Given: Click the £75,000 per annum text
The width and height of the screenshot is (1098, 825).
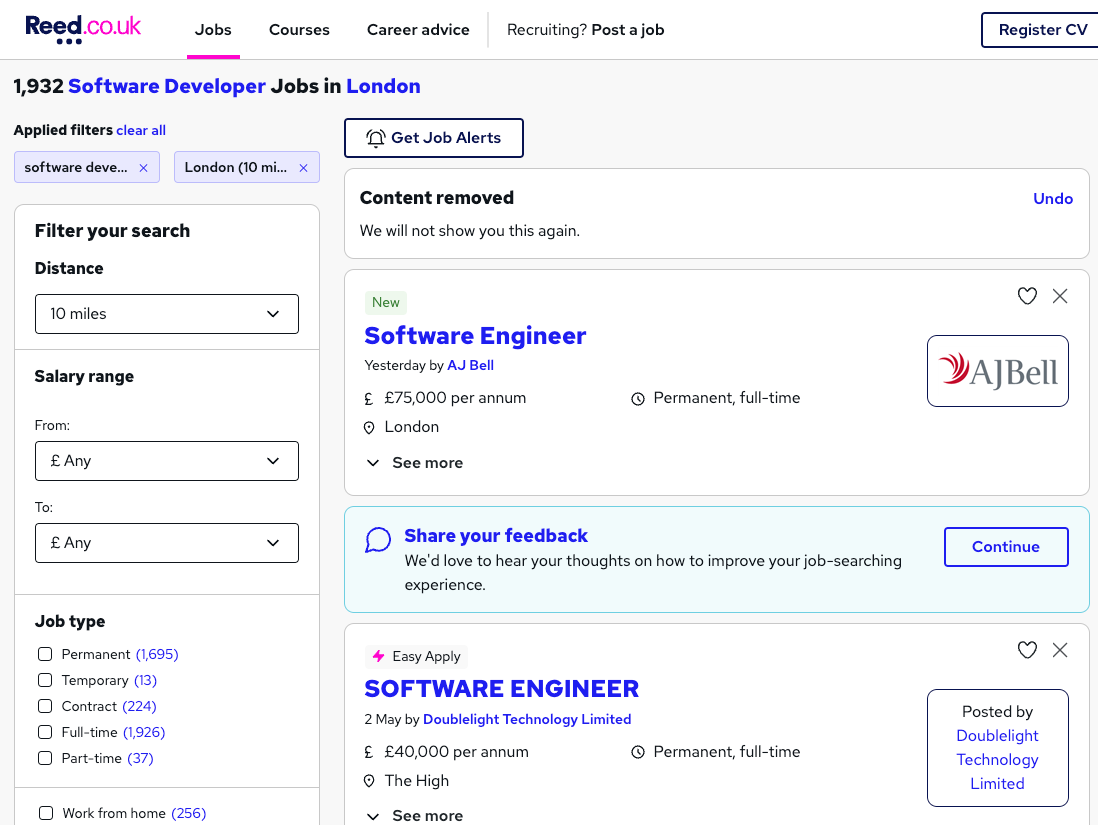Looking at the screenshot, I should [455, 398].
